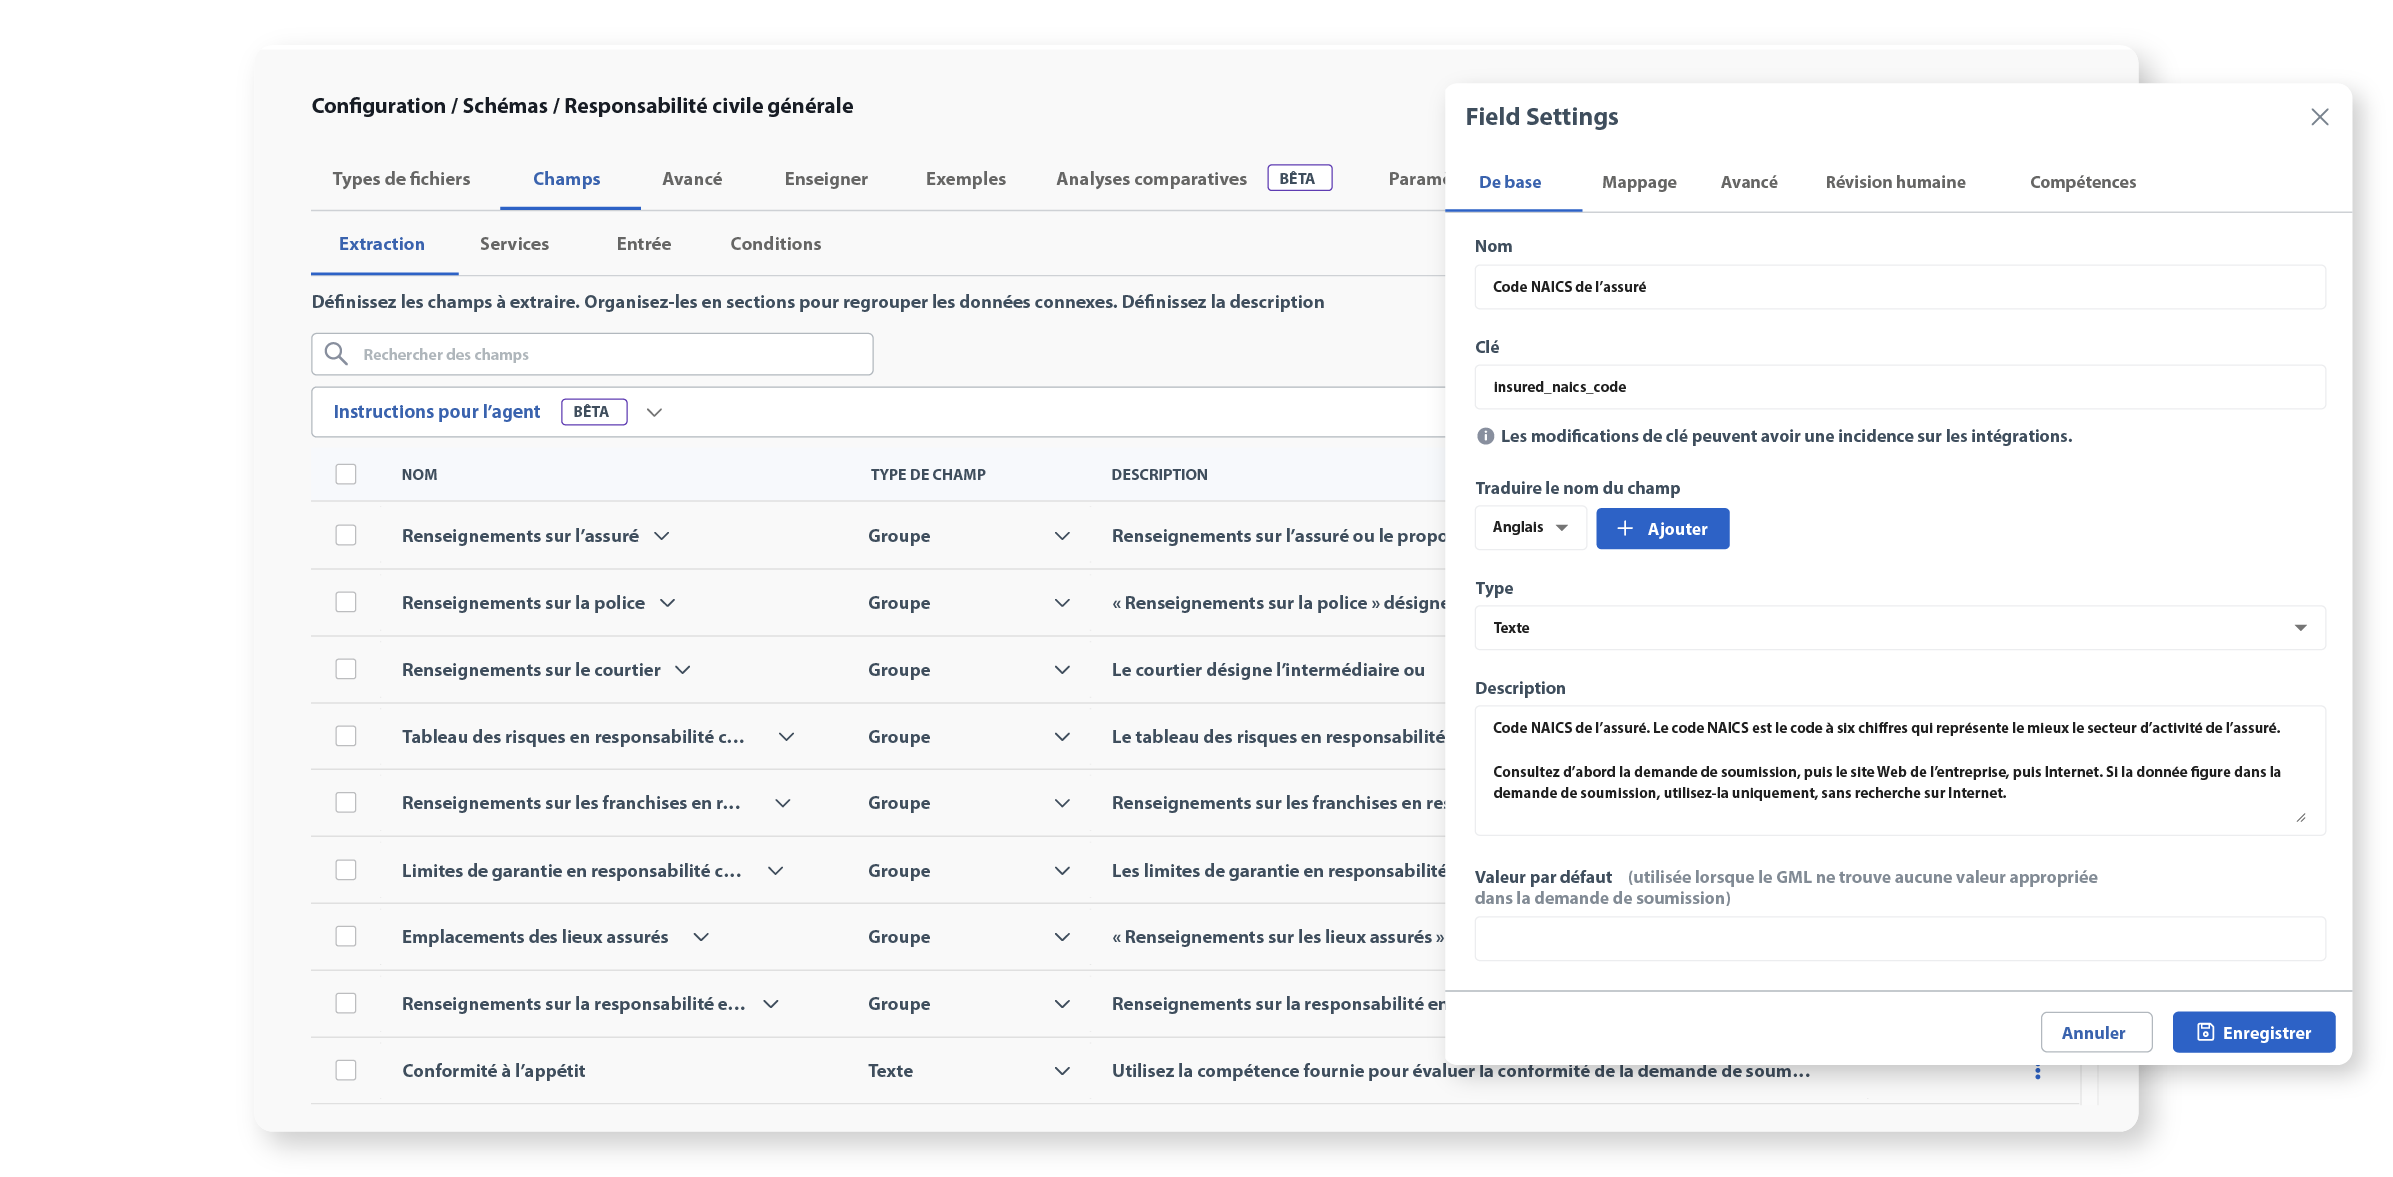Click the plus icon in Ajouter button
This screenshot has width=2393, height=1177.
(x=1625, y=528)
